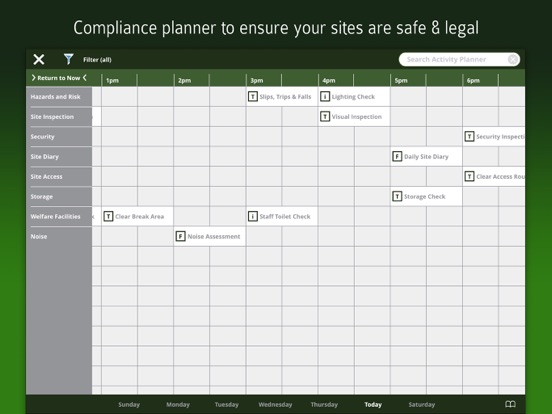Open the book icon in bottom bar

pyautogui.click(x=510, y=404)
